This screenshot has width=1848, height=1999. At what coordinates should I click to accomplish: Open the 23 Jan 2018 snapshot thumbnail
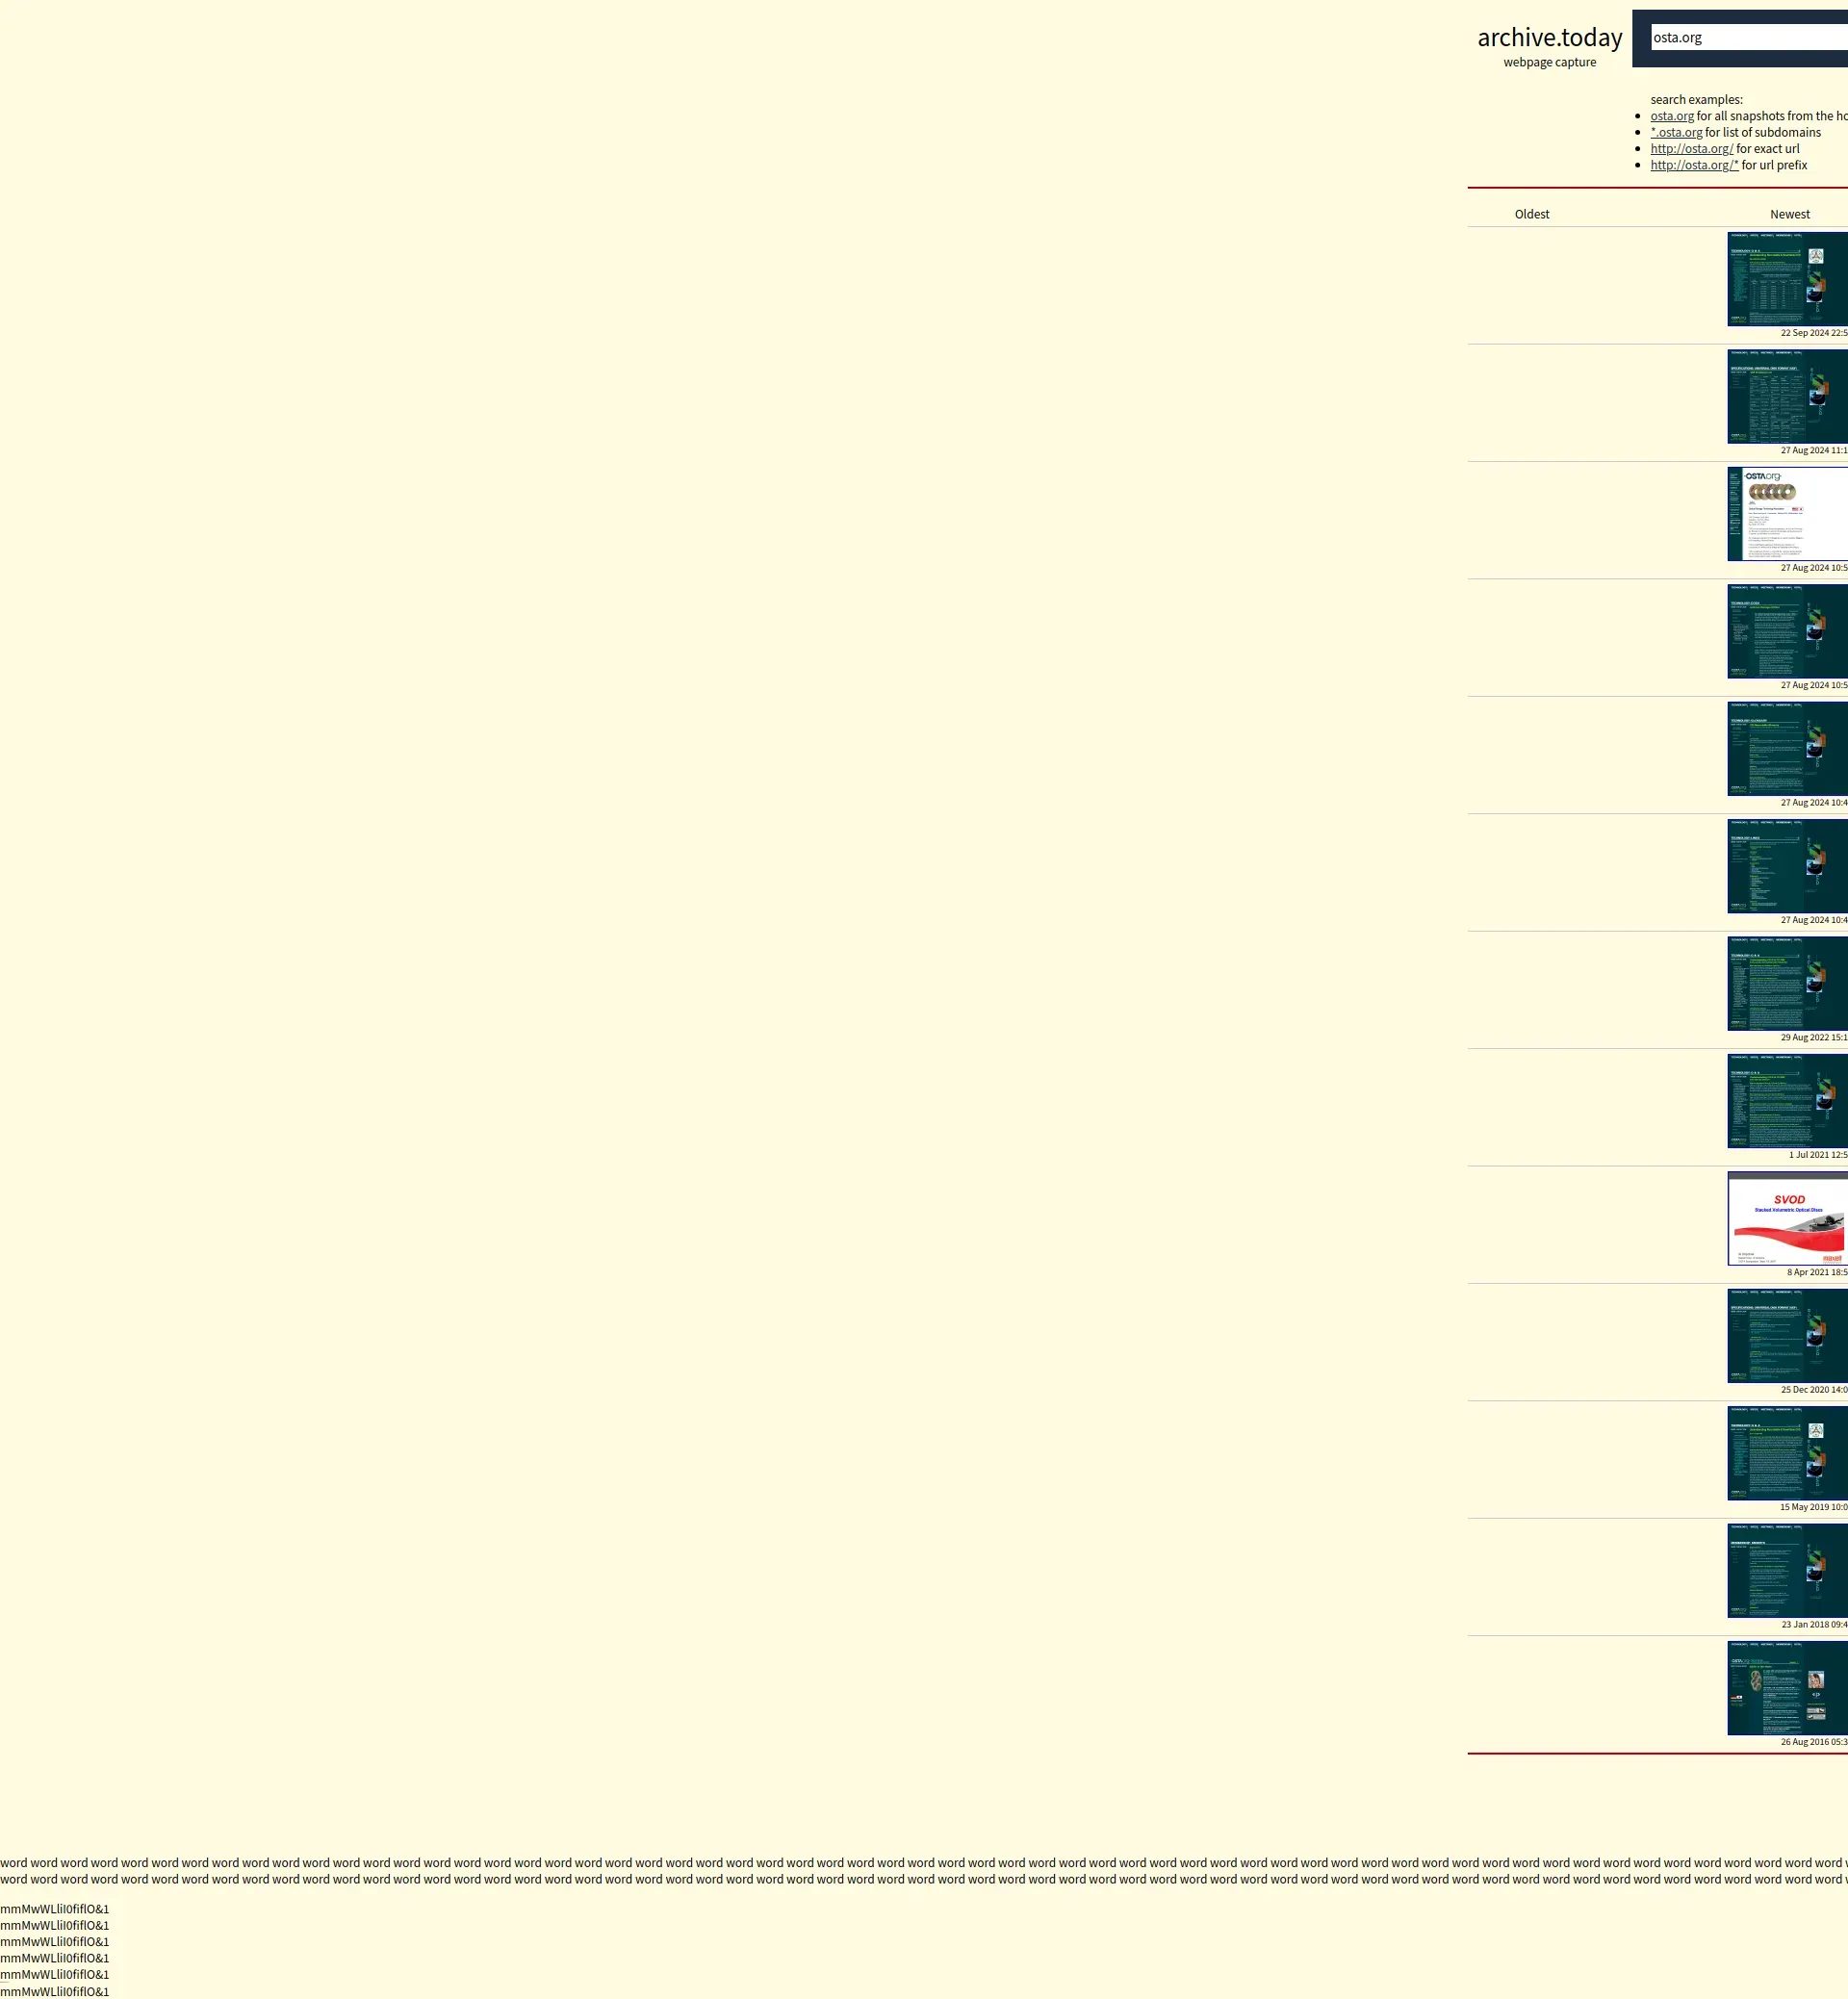tap(1787, 1570)
